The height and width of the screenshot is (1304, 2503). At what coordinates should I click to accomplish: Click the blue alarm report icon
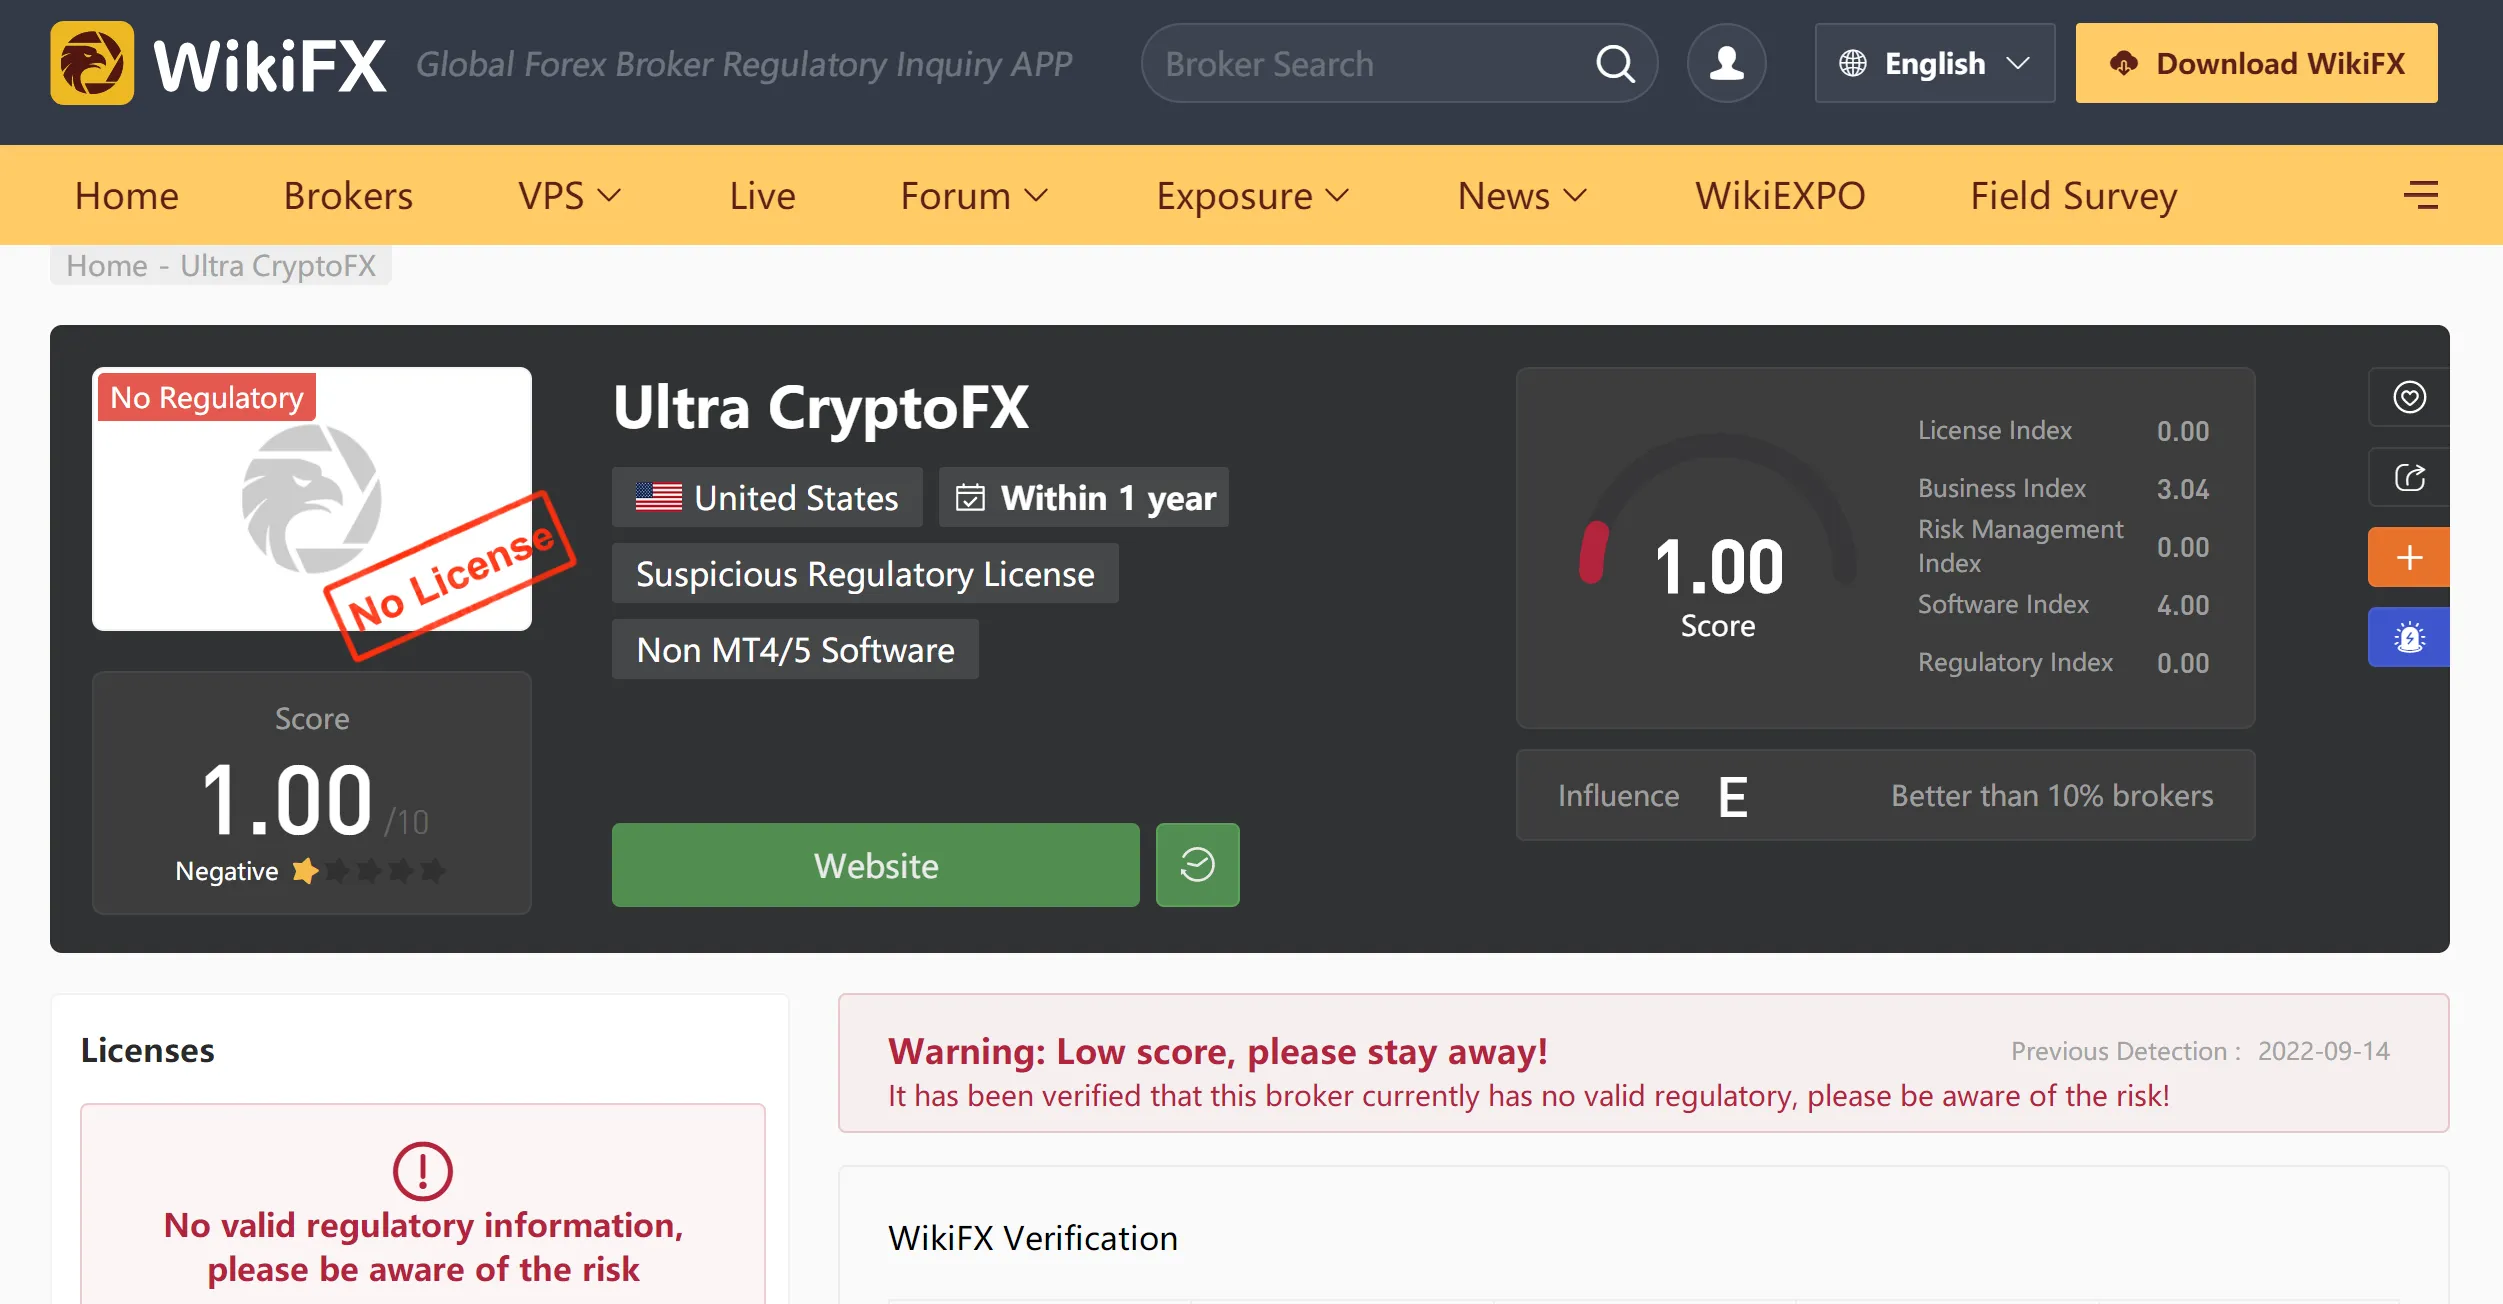(x=2409, y=637)
